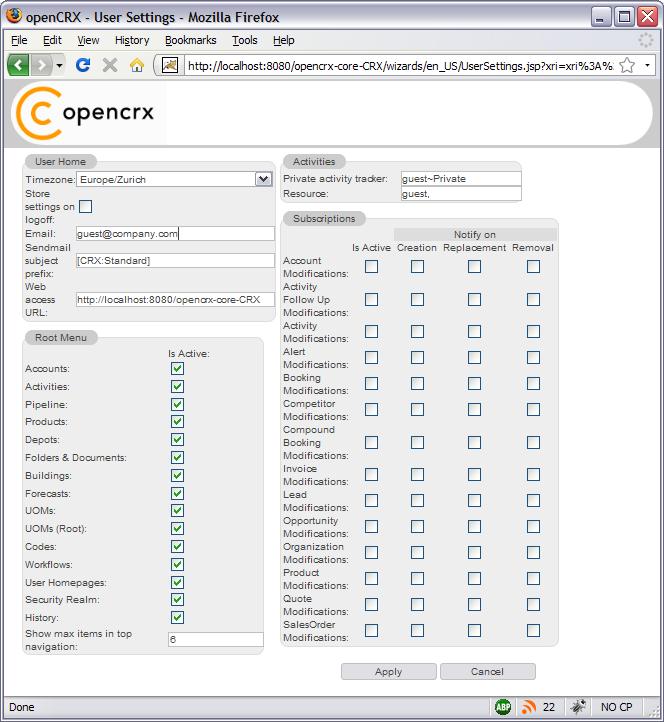Open the View menu
664x722 pixels.
coord(88,41)
